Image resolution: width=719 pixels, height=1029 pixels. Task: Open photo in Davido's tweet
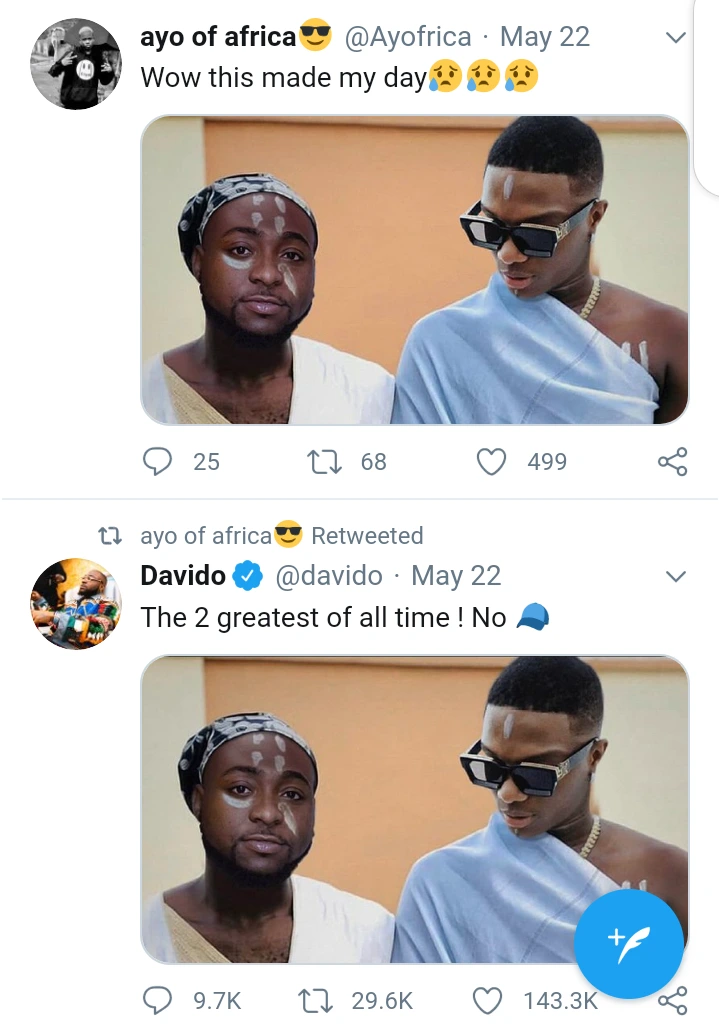pyautogui.click(x=414, y=810)
